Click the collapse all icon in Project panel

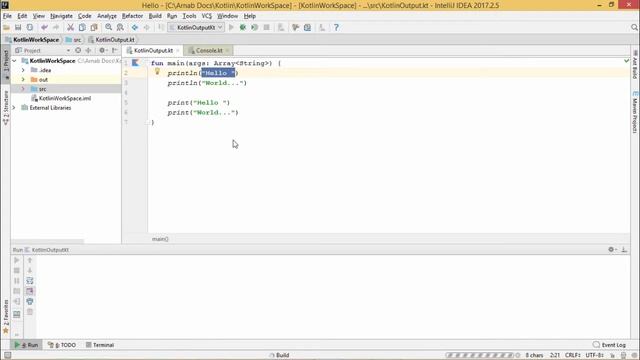(88, 50)
